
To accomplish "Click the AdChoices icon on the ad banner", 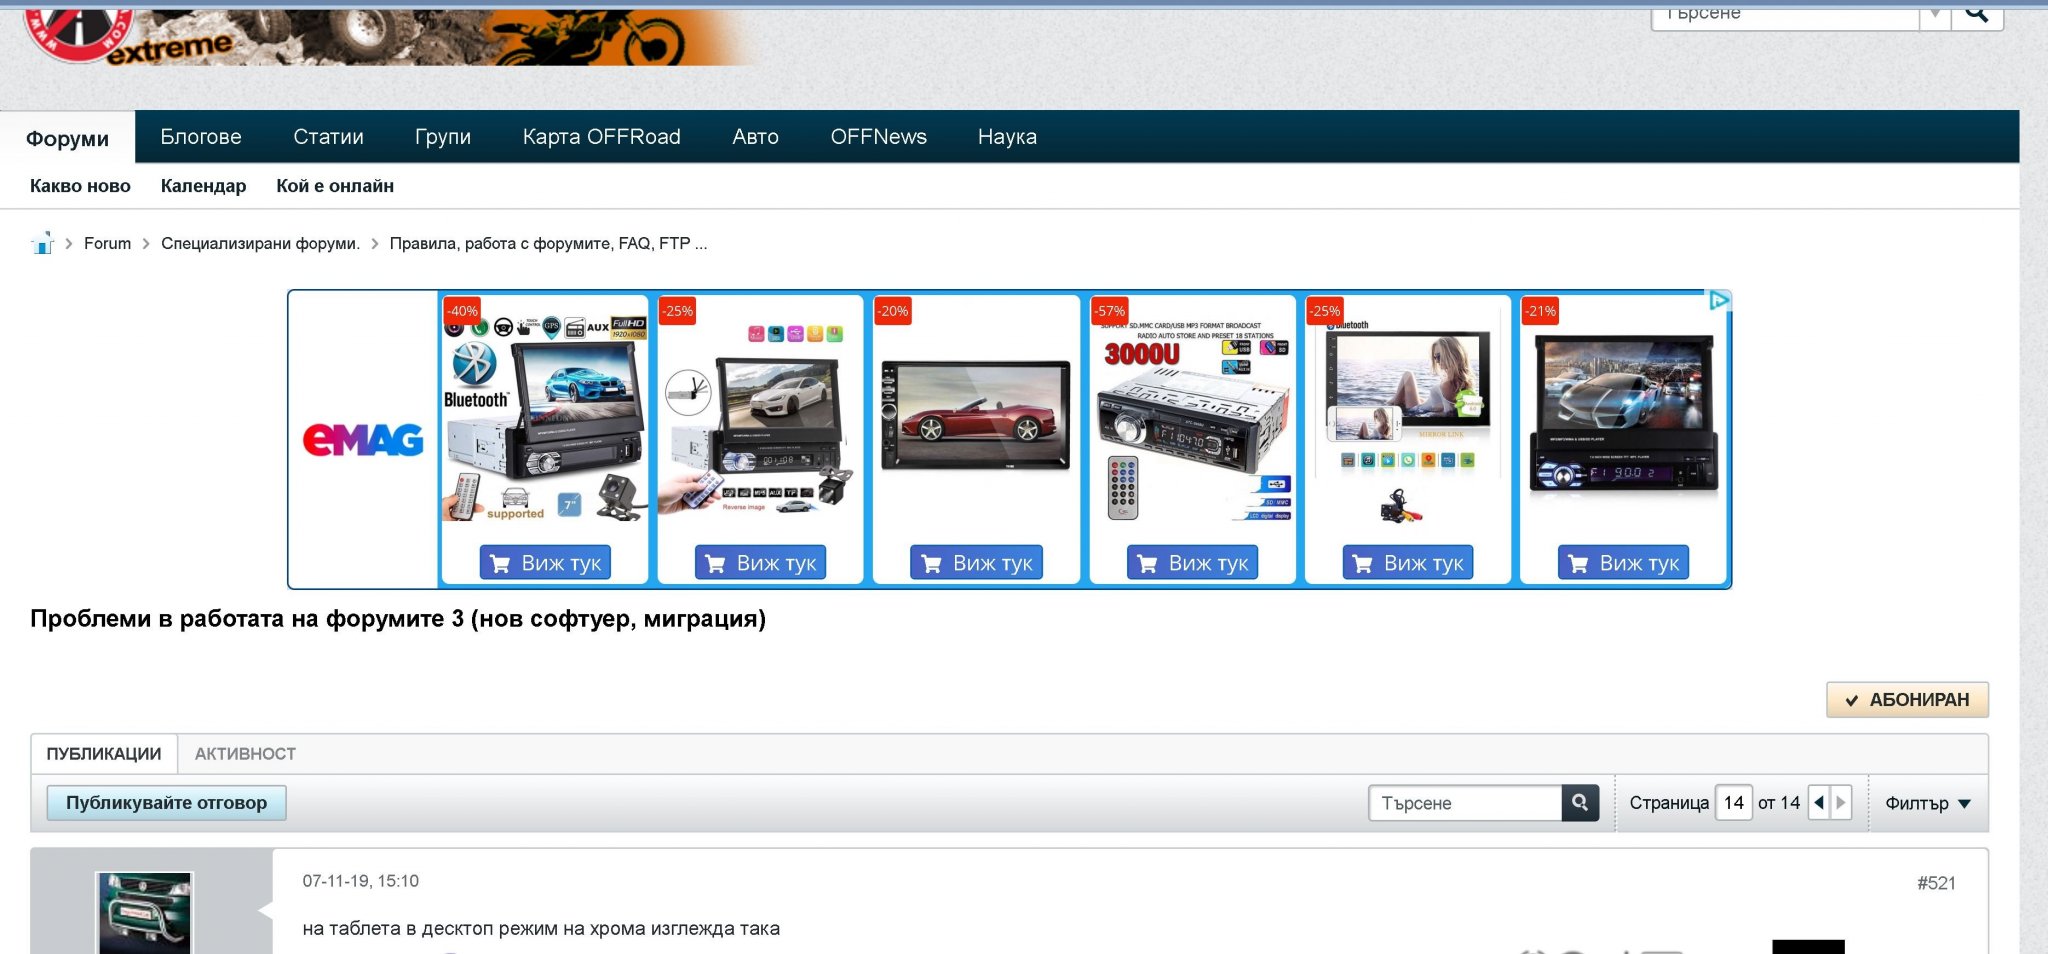I will point(1719,300).
